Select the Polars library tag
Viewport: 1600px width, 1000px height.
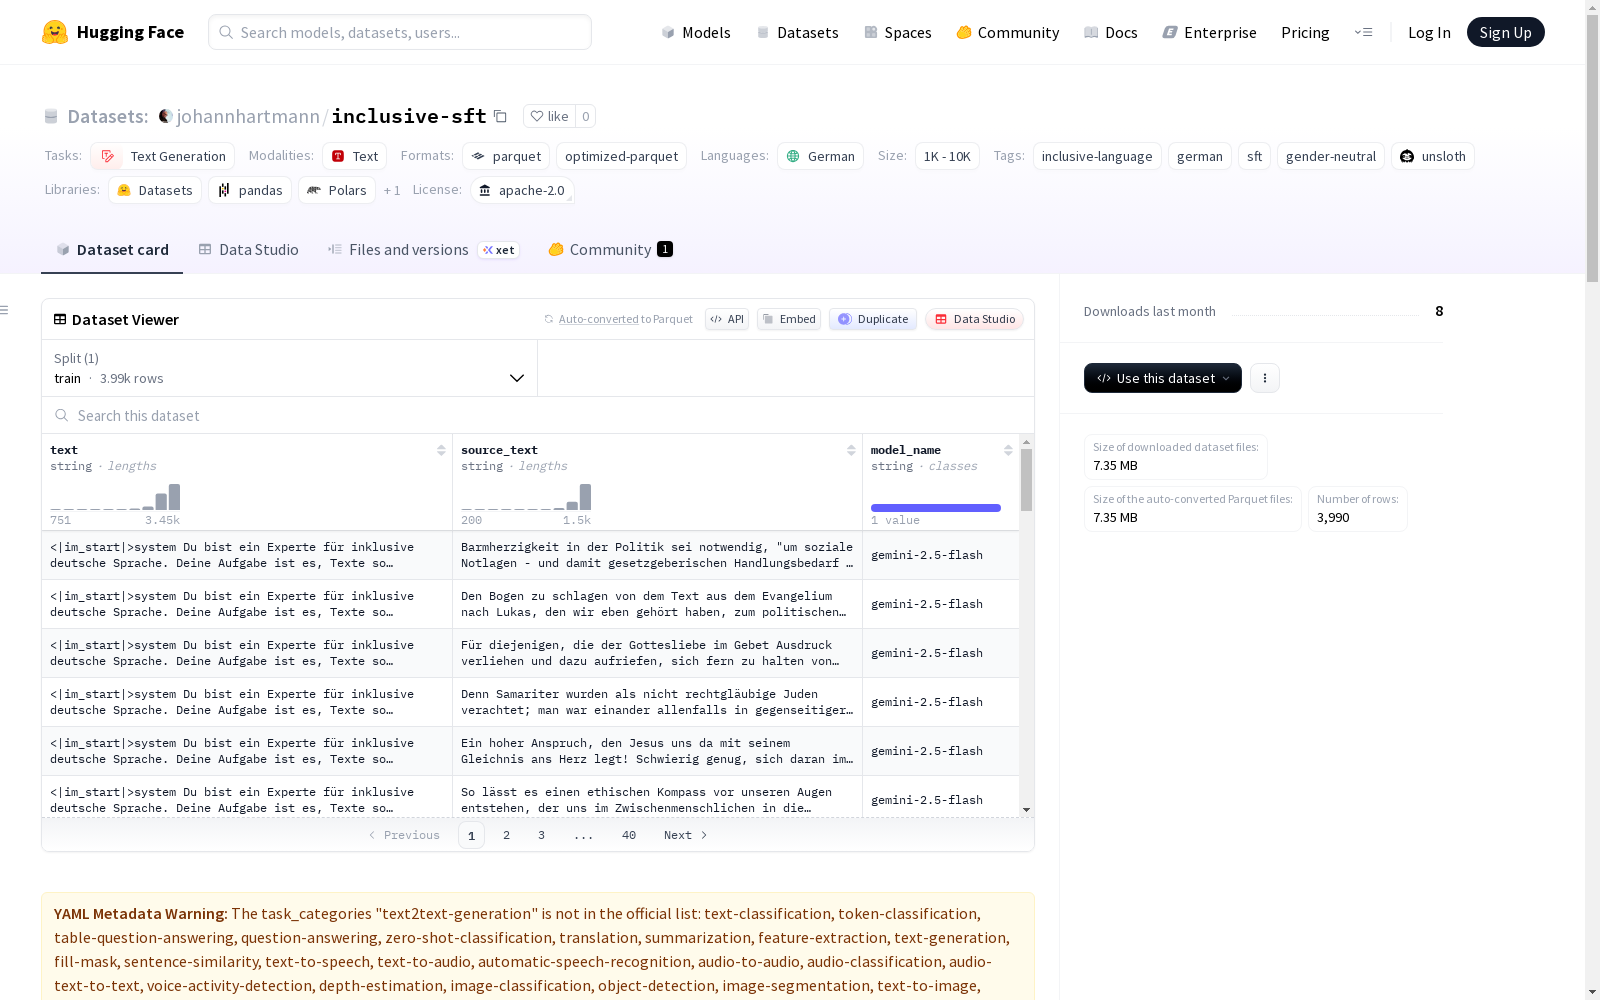[337, 190]
